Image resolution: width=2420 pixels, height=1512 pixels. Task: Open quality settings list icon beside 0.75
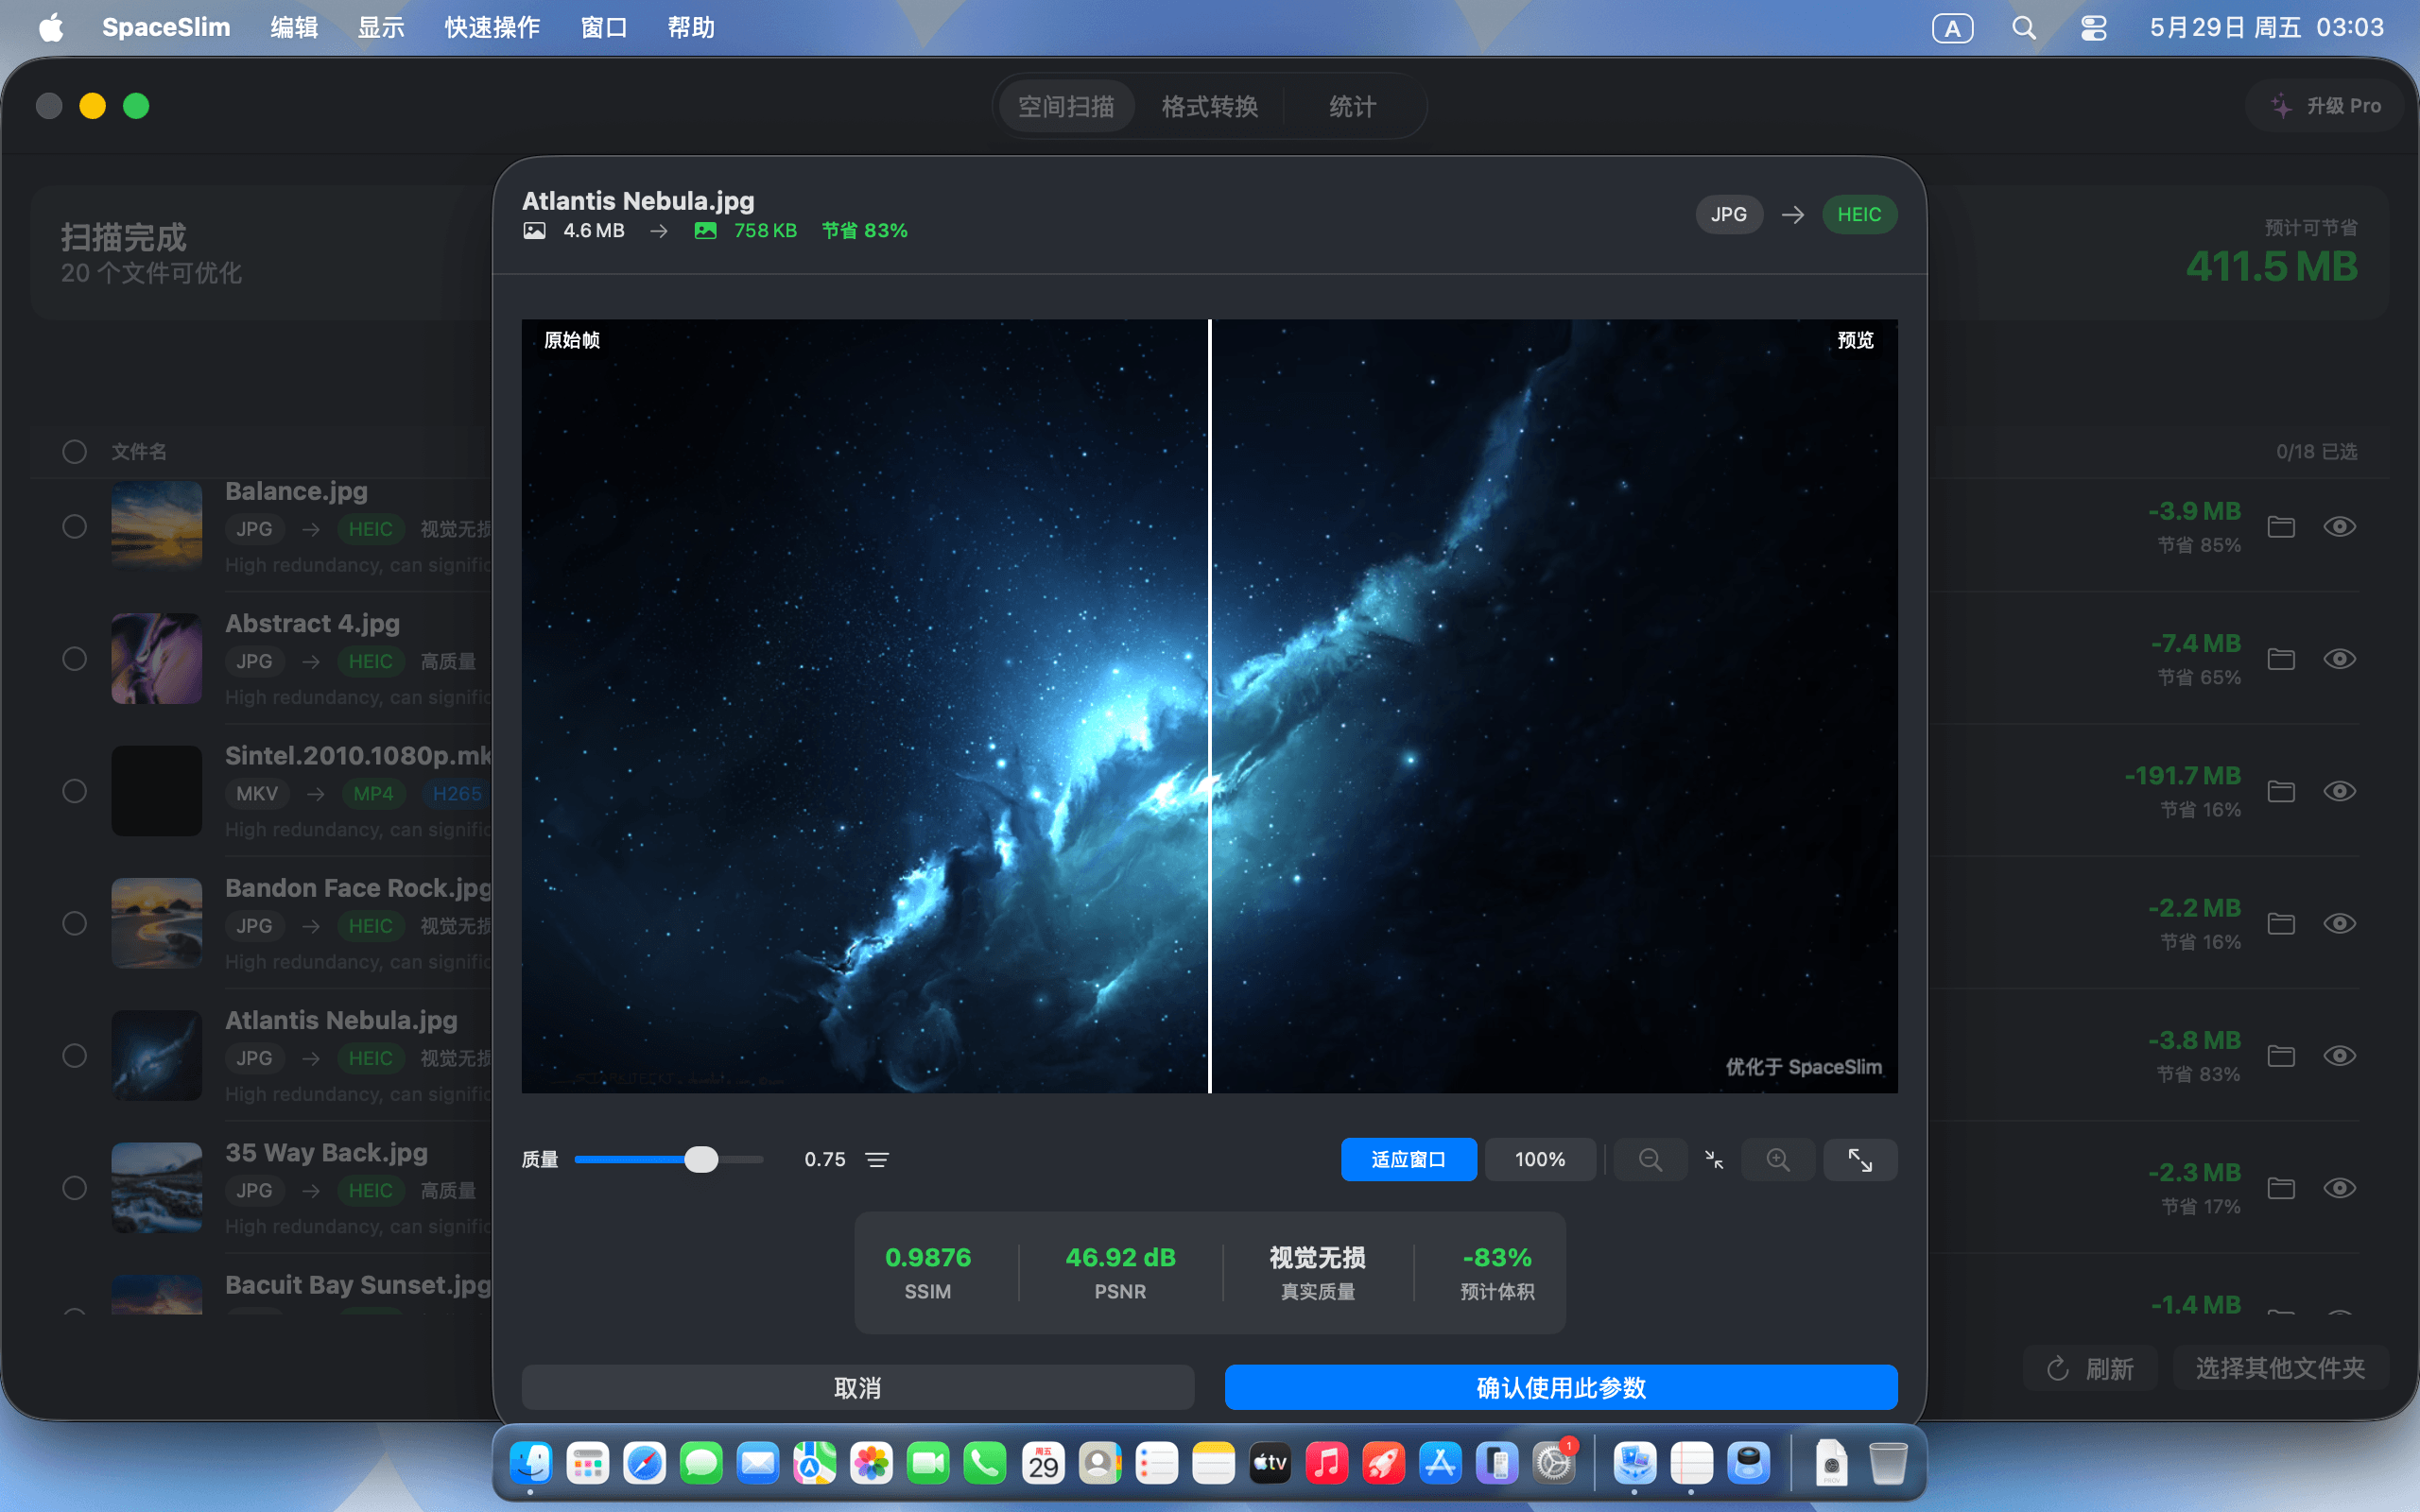click(877, 1159)
